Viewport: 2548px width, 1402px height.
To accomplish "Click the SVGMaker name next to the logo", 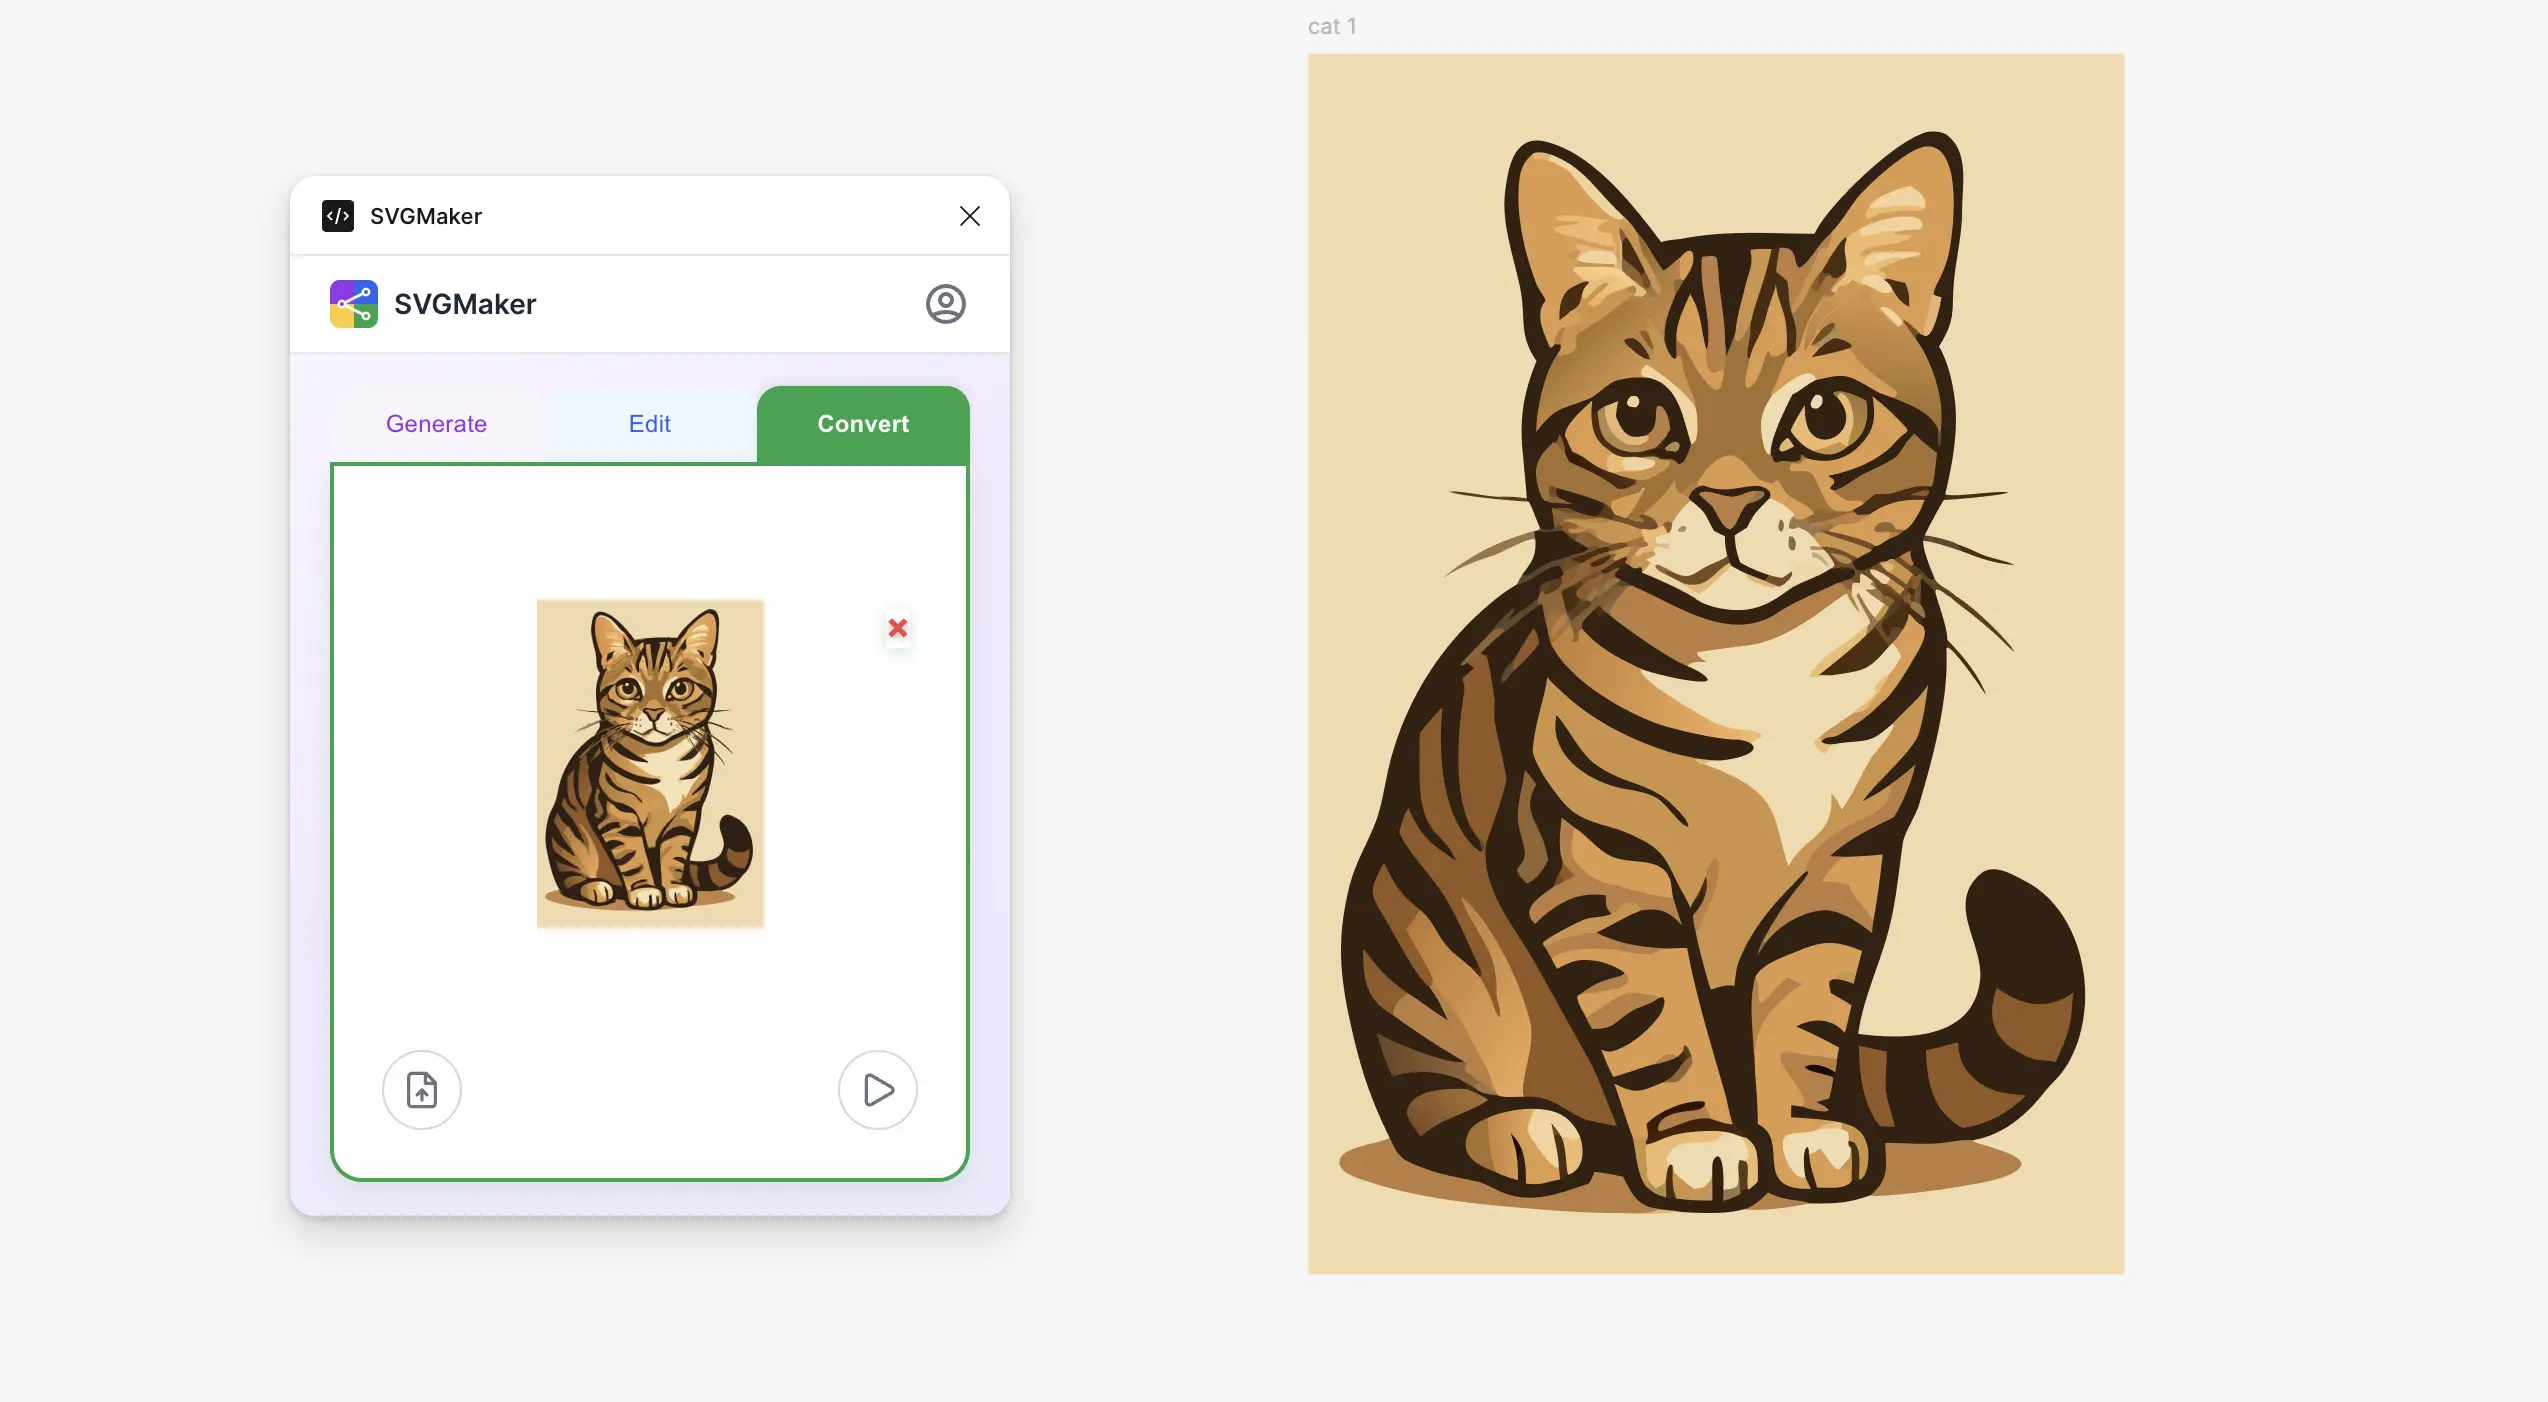I will [x=463, y=304].
